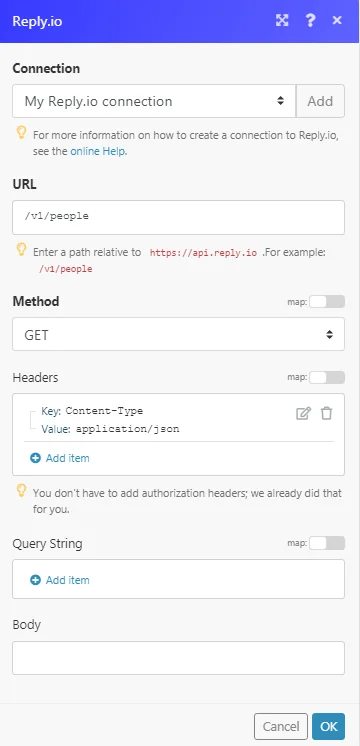
Task: Select the /v1/people example in hint
Action: [66, 269]
